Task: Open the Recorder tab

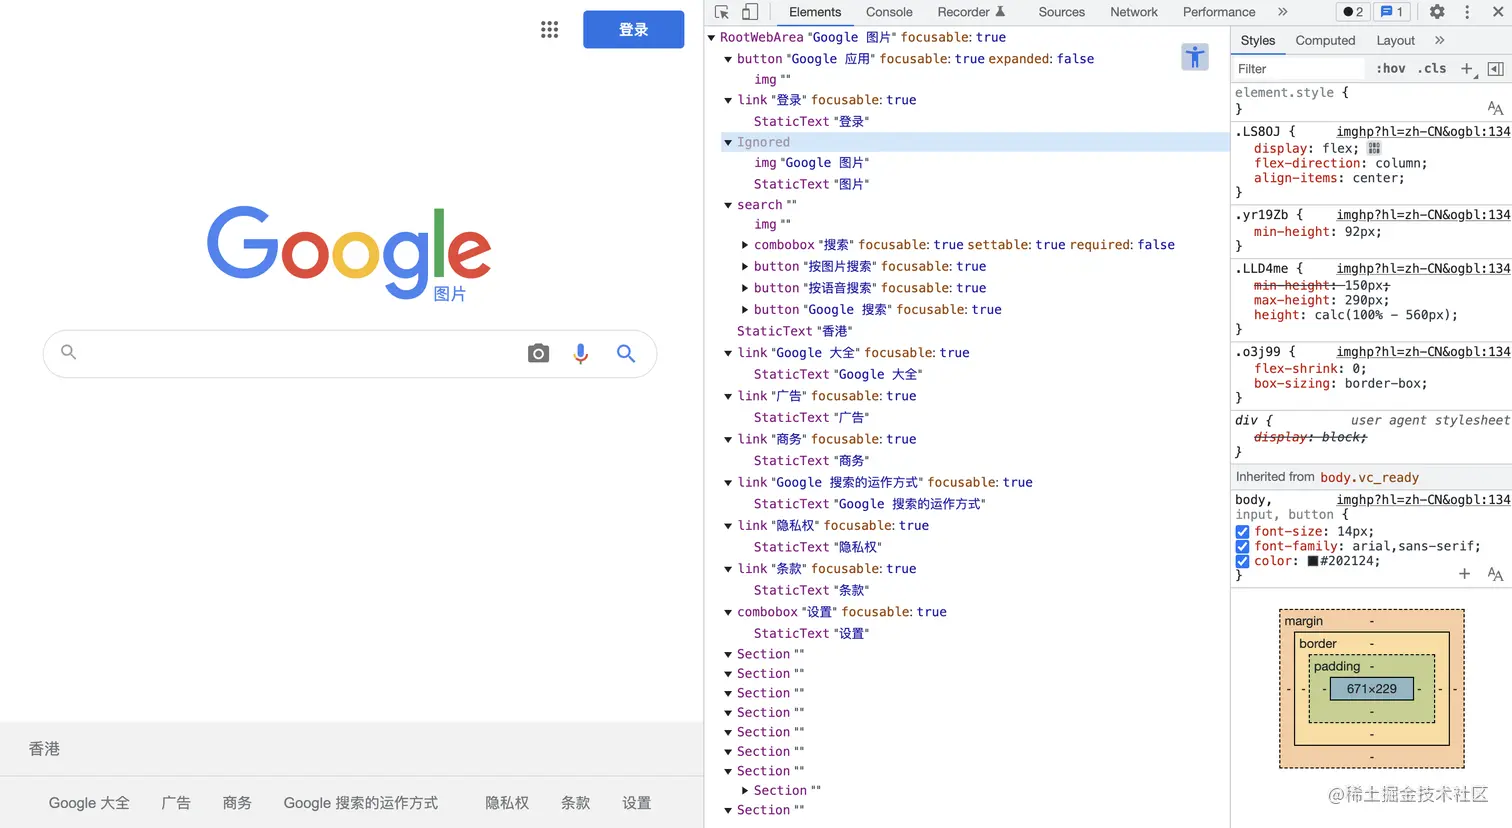Action: click(970, 12)
